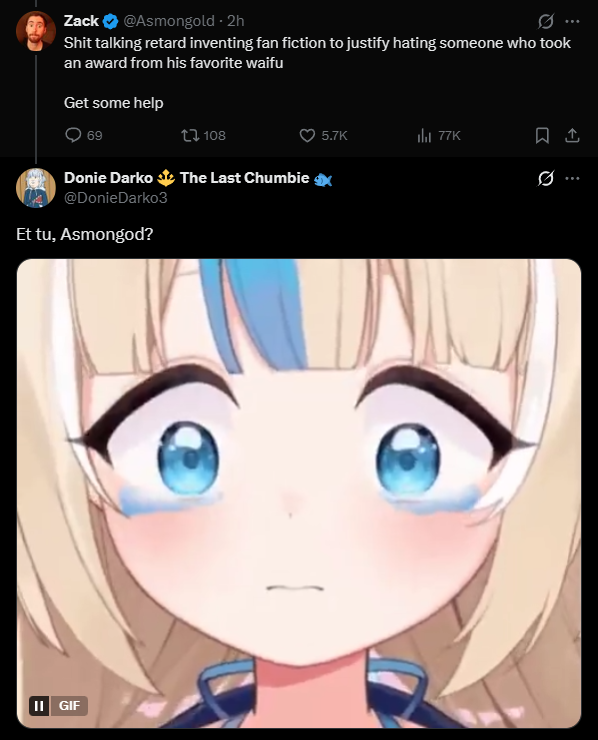The image size is (598, 740).
Task: Open Grok icon on Donie Darko's tweet
Action: [546, 178]
